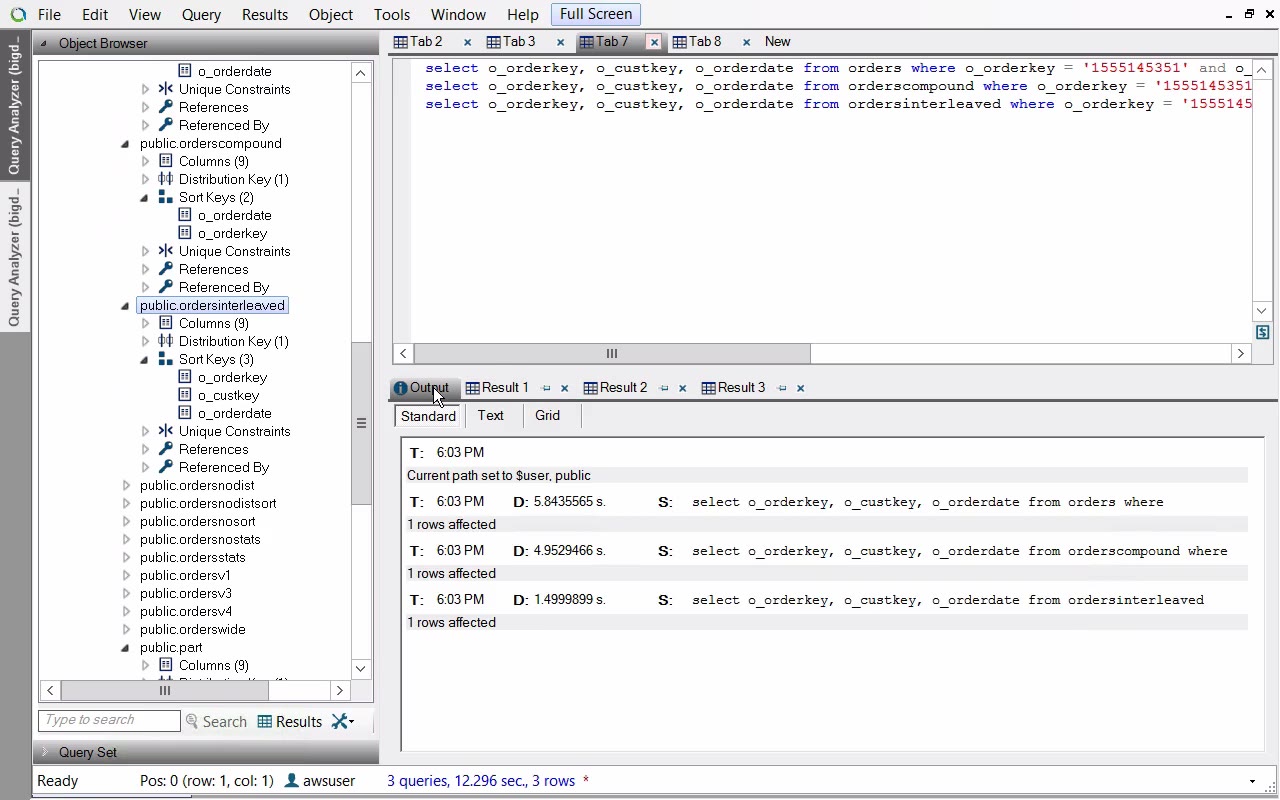This screenshot has width=1280, height=800.
Task: Open the wrench tools dropdown in Object Browser
Action: click(x=343, y=721)
